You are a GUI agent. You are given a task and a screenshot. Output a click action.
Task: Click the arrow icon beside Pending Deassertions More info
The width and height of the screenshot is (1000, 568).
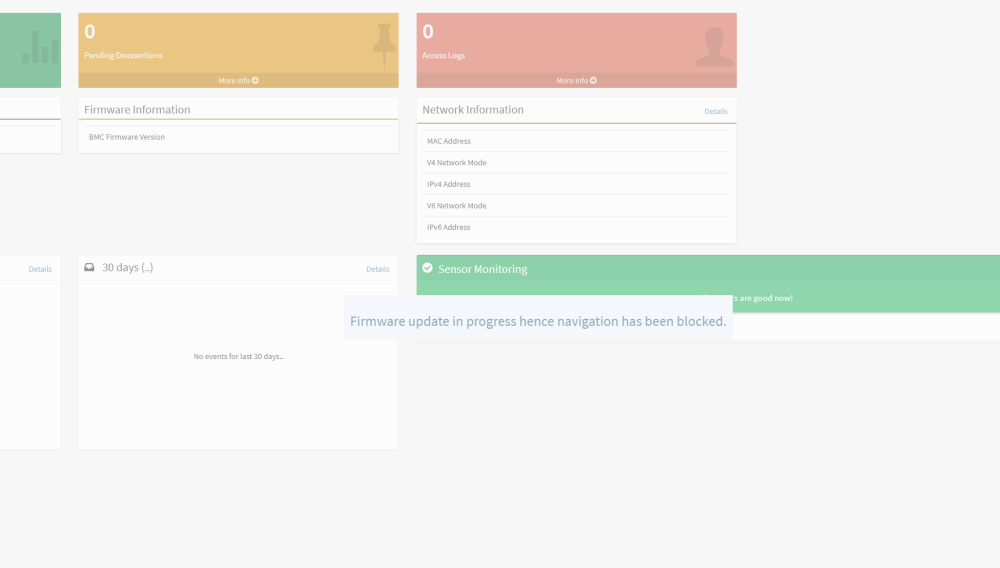255,80
